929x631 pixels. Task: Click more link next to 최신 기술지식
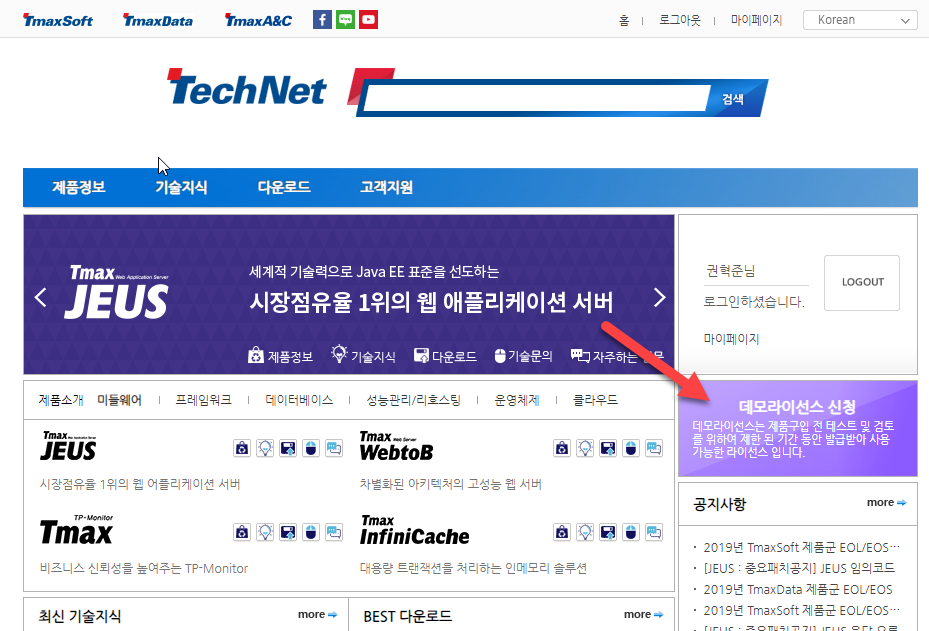pyautogui.click(x=318, y=614)
